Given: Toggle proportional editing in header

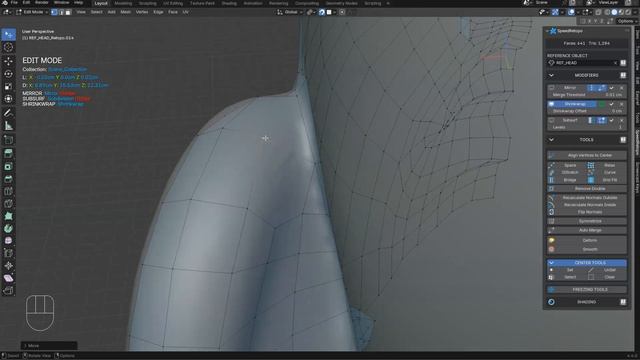Looking at the screenshot, I should click(342, 12).
